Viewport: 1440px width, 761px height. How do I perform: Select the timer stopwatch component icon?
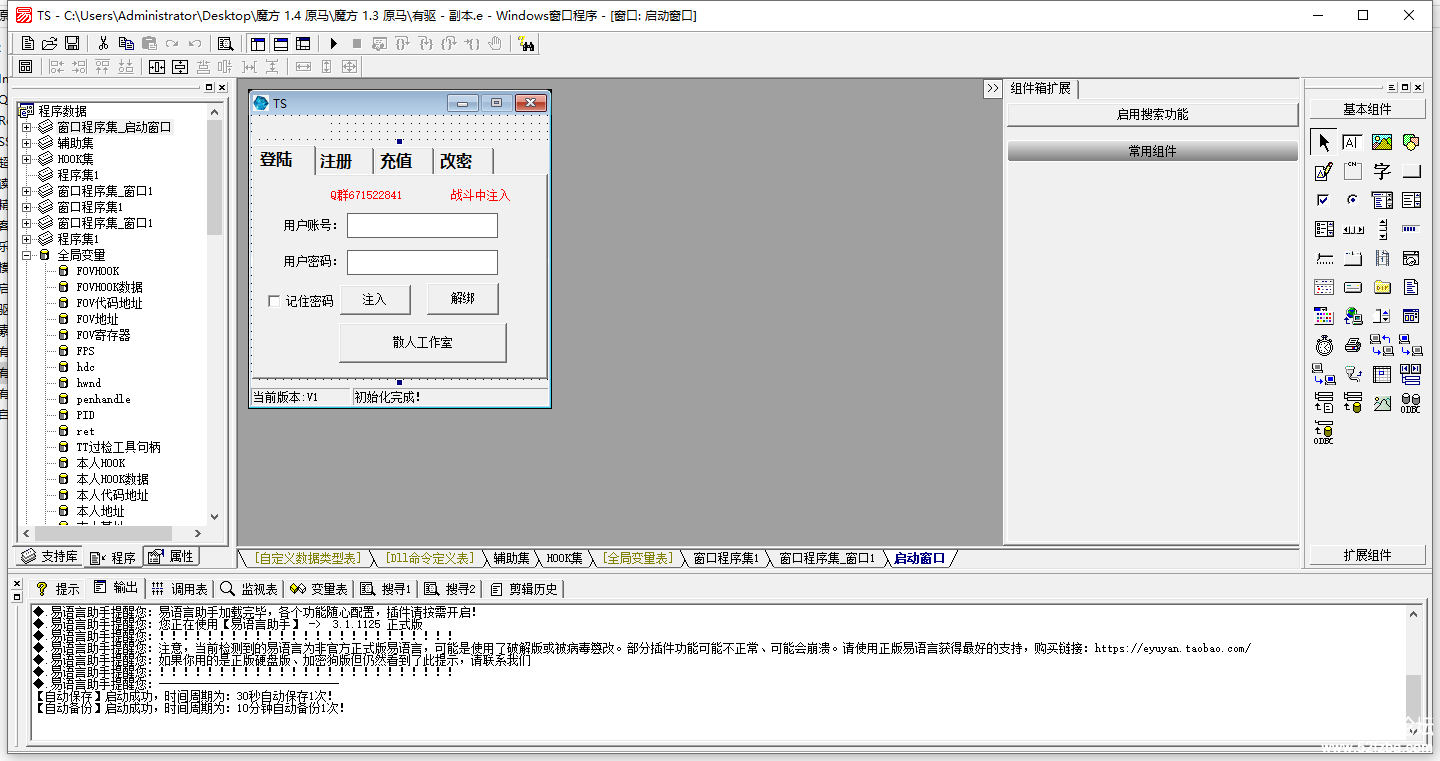click(1324, 345)
